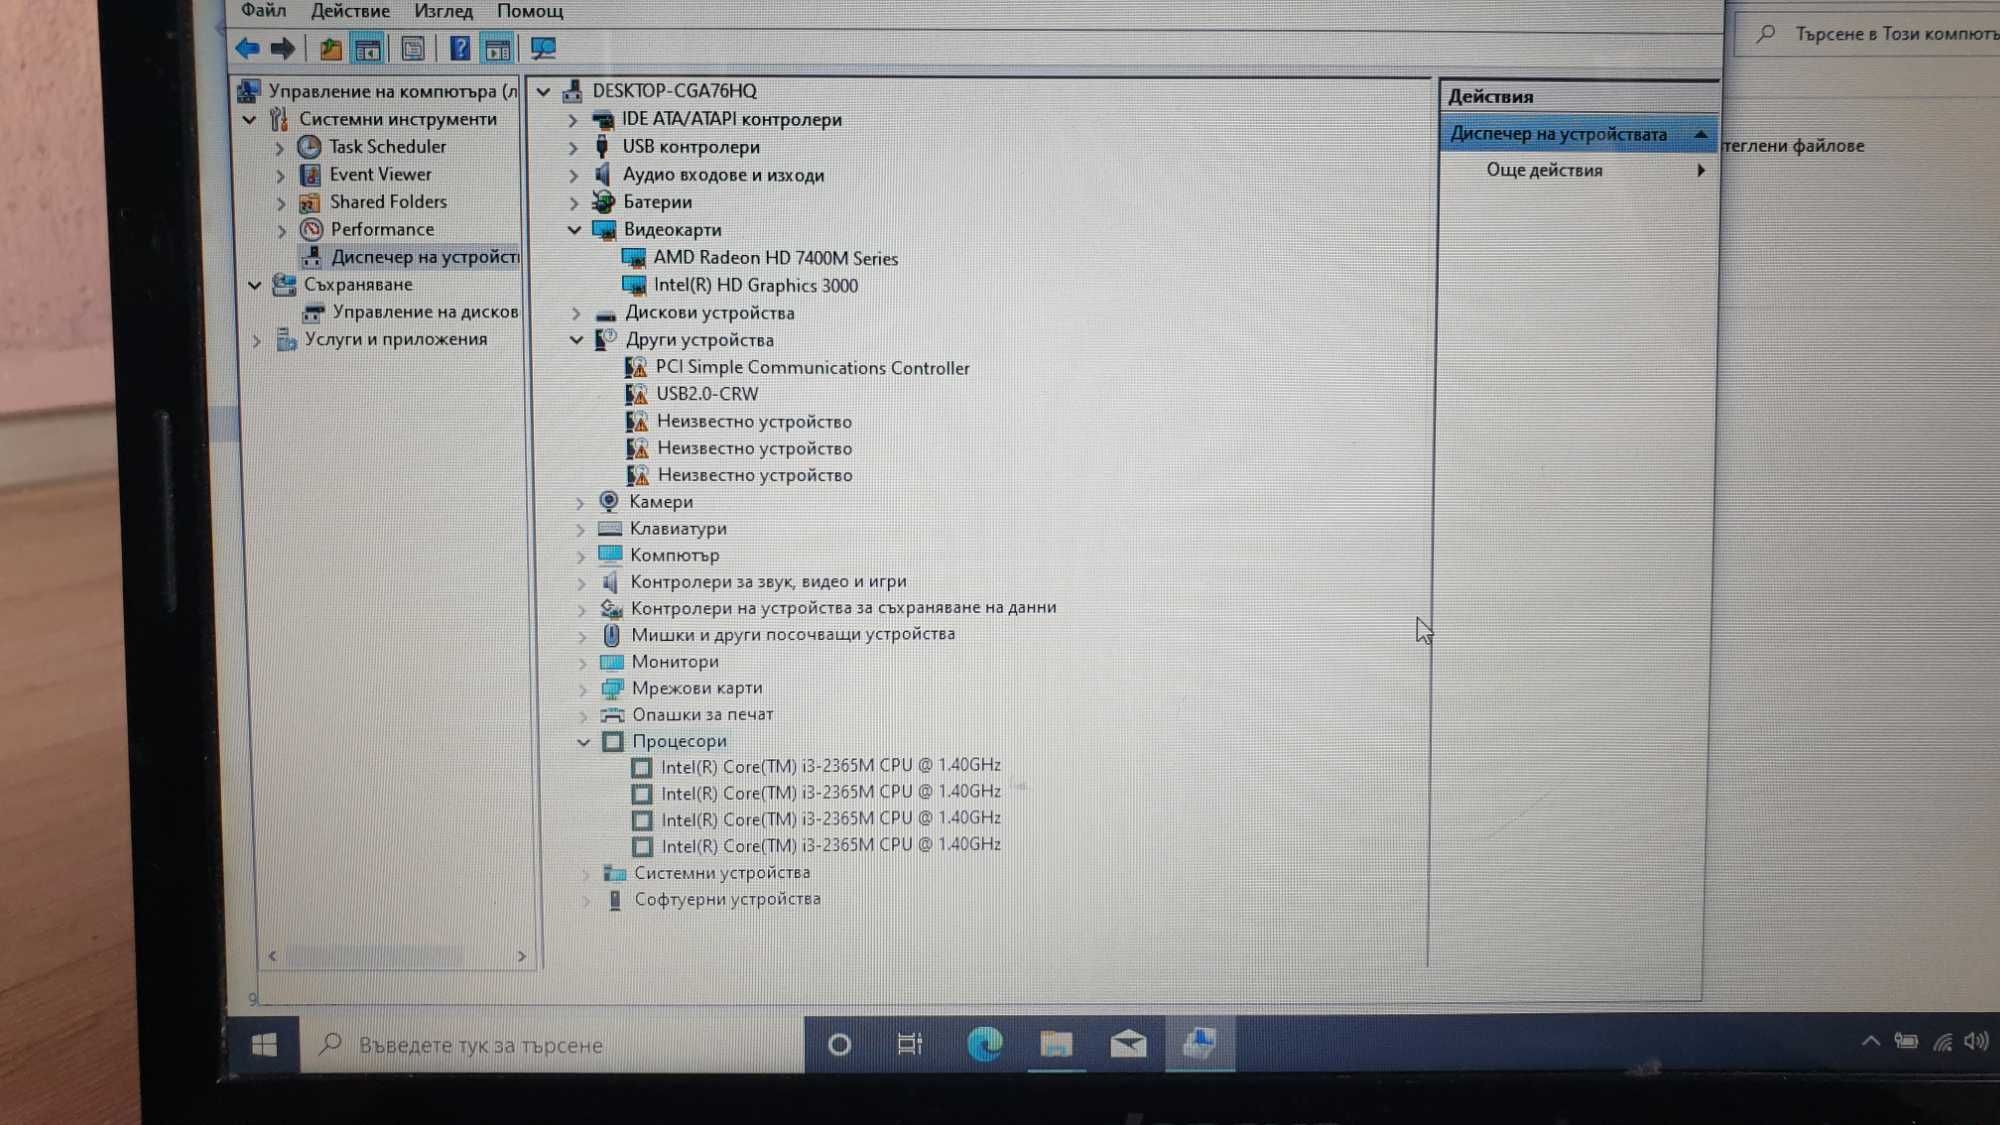This screenshot has width=2000, height=1125.
Task: Select Task Scheduler clock icon in tree
Action: click(x=310, y=147)
